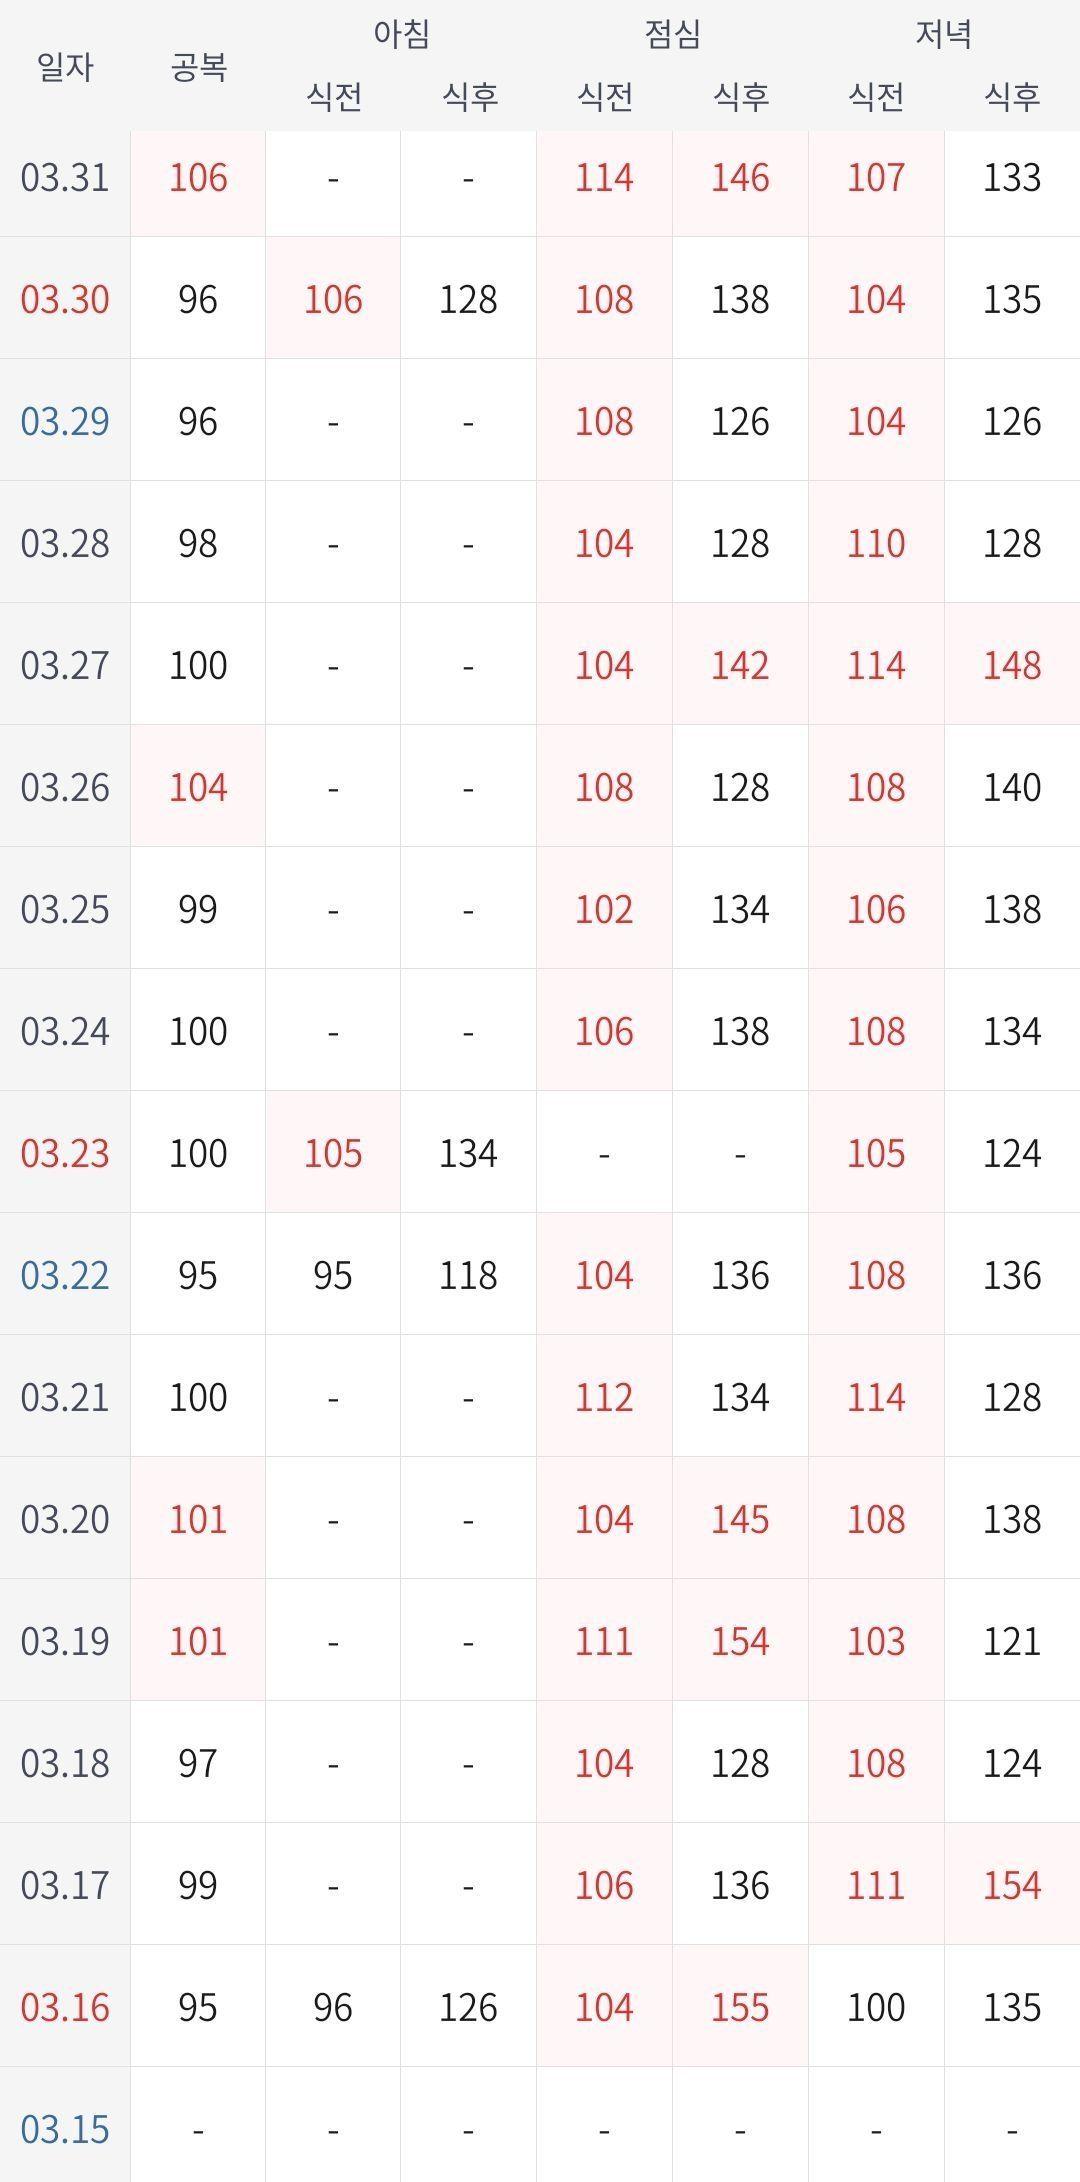Select fasting value 106 on 03.31
The width and height of the screenshot is (1080, 2182).
click(x=198, y=178)
